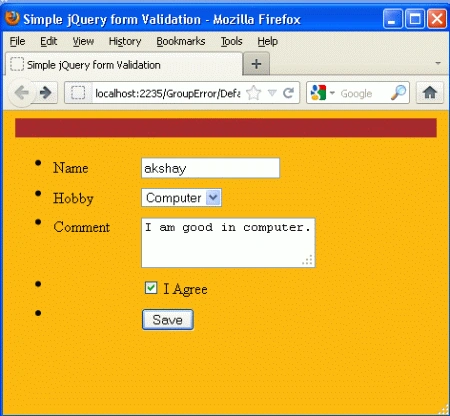
Task: Click the Comment label text
Action: click(82, 227)
